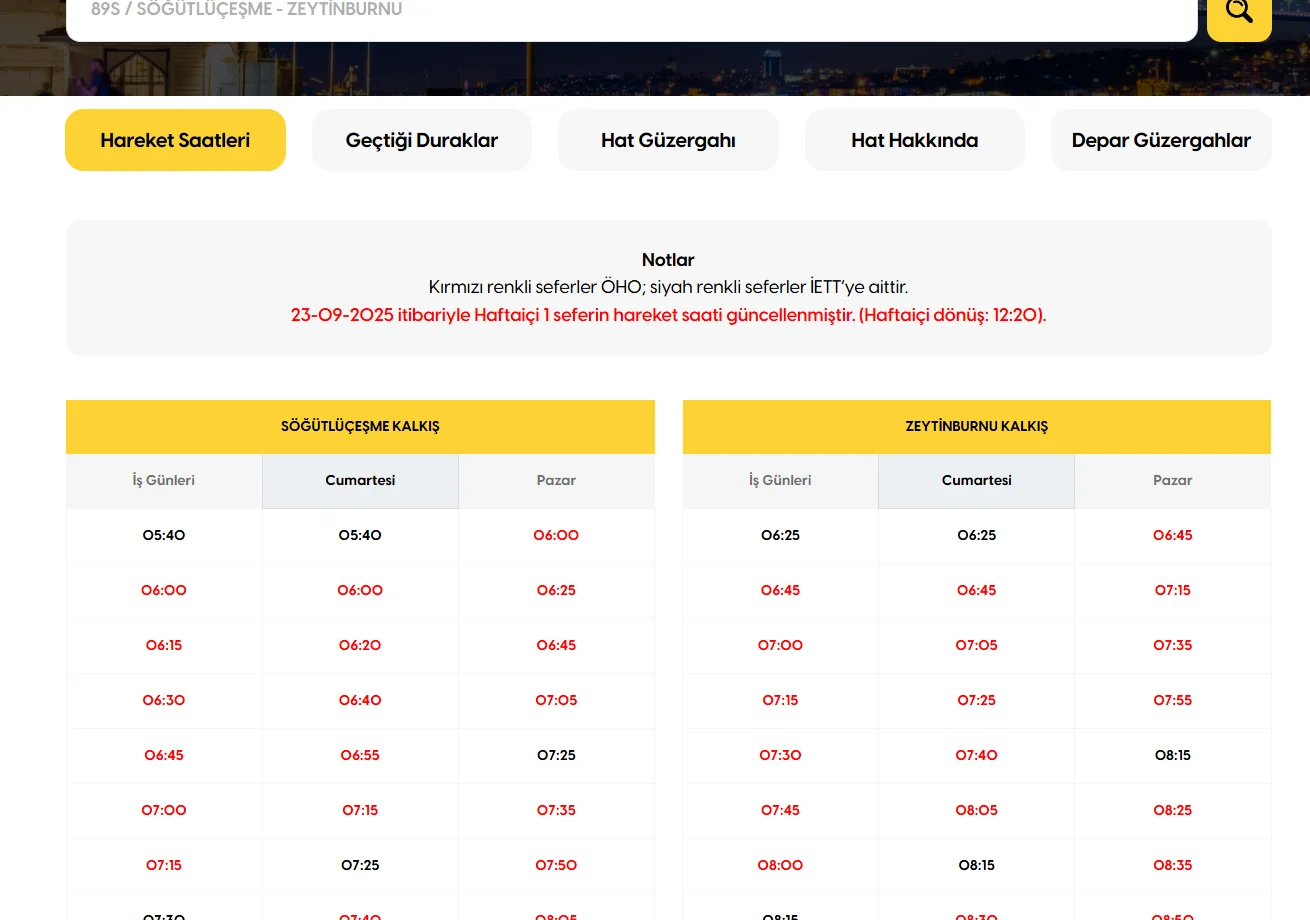
Task: Select İş Günleri under Zeytinburnu Kalkış
Action: click(x=780, y=481)
